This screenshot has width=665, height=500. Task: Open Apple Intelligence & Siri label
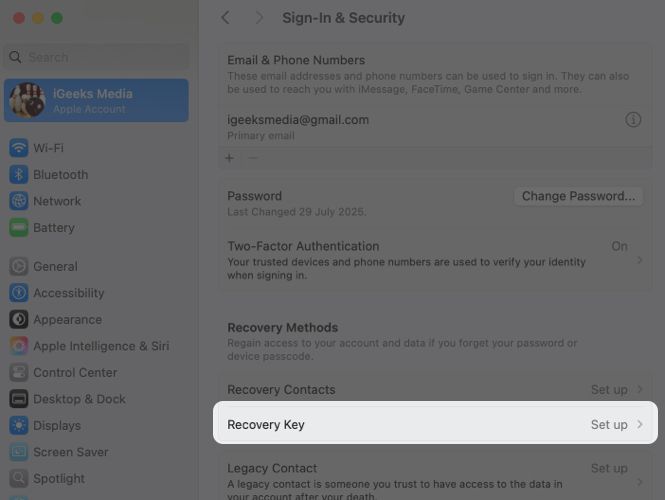click(101, 346)
